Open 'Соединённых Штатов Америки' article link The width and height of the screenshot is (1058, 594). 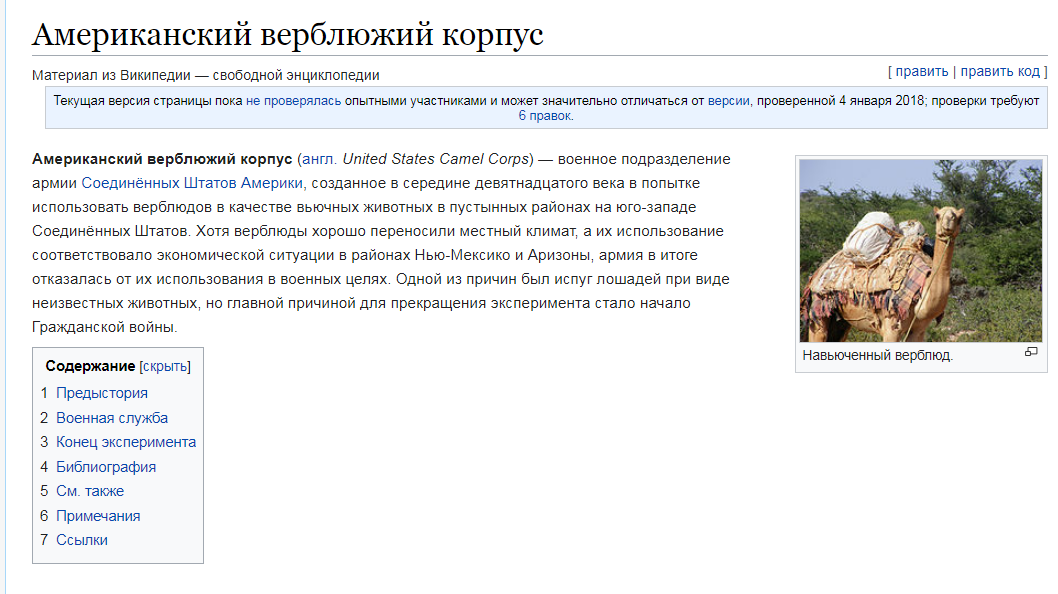[x=192, y=183]
